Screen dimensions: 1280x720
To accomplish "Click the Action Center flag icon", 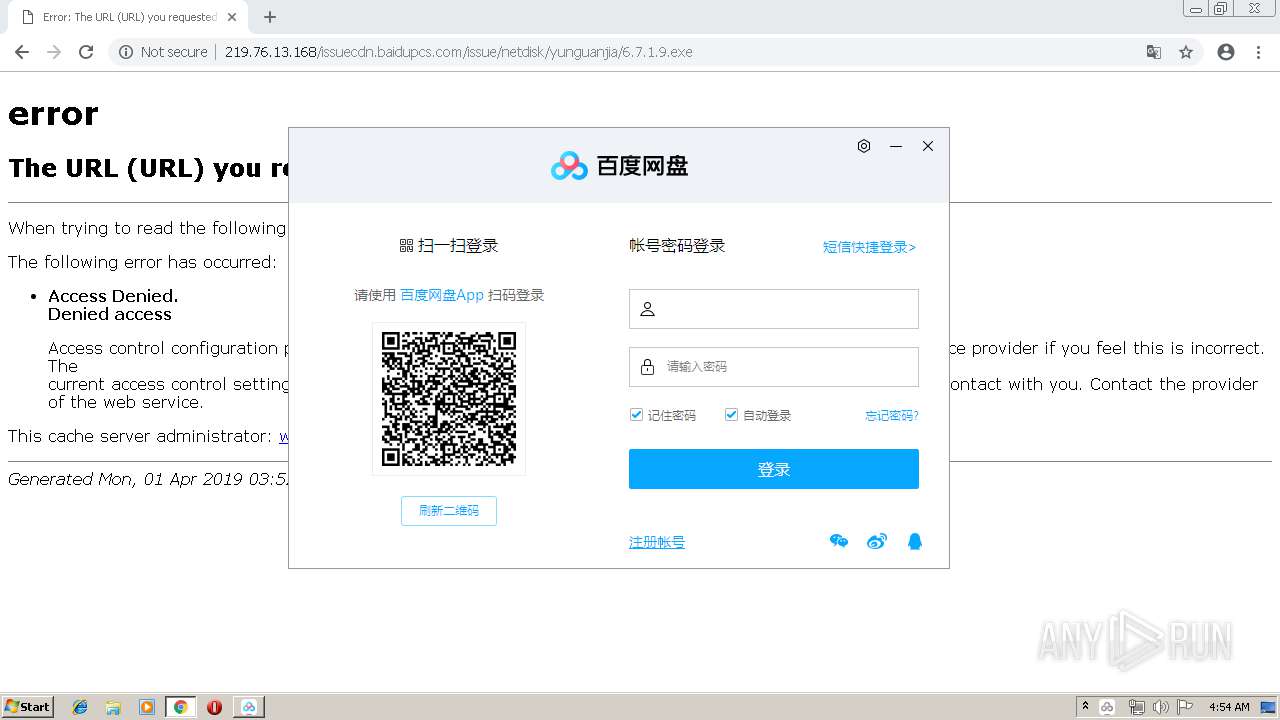I will click(x=1185, y=707).
